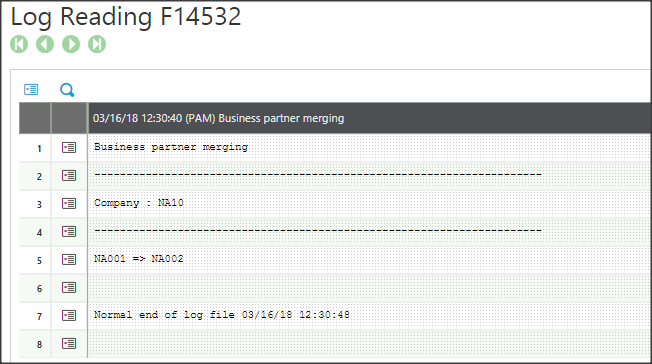Click the 'Business partner merging' text in row 1
The height and width of the screenshot is (364, 652).
coord(170,147)
